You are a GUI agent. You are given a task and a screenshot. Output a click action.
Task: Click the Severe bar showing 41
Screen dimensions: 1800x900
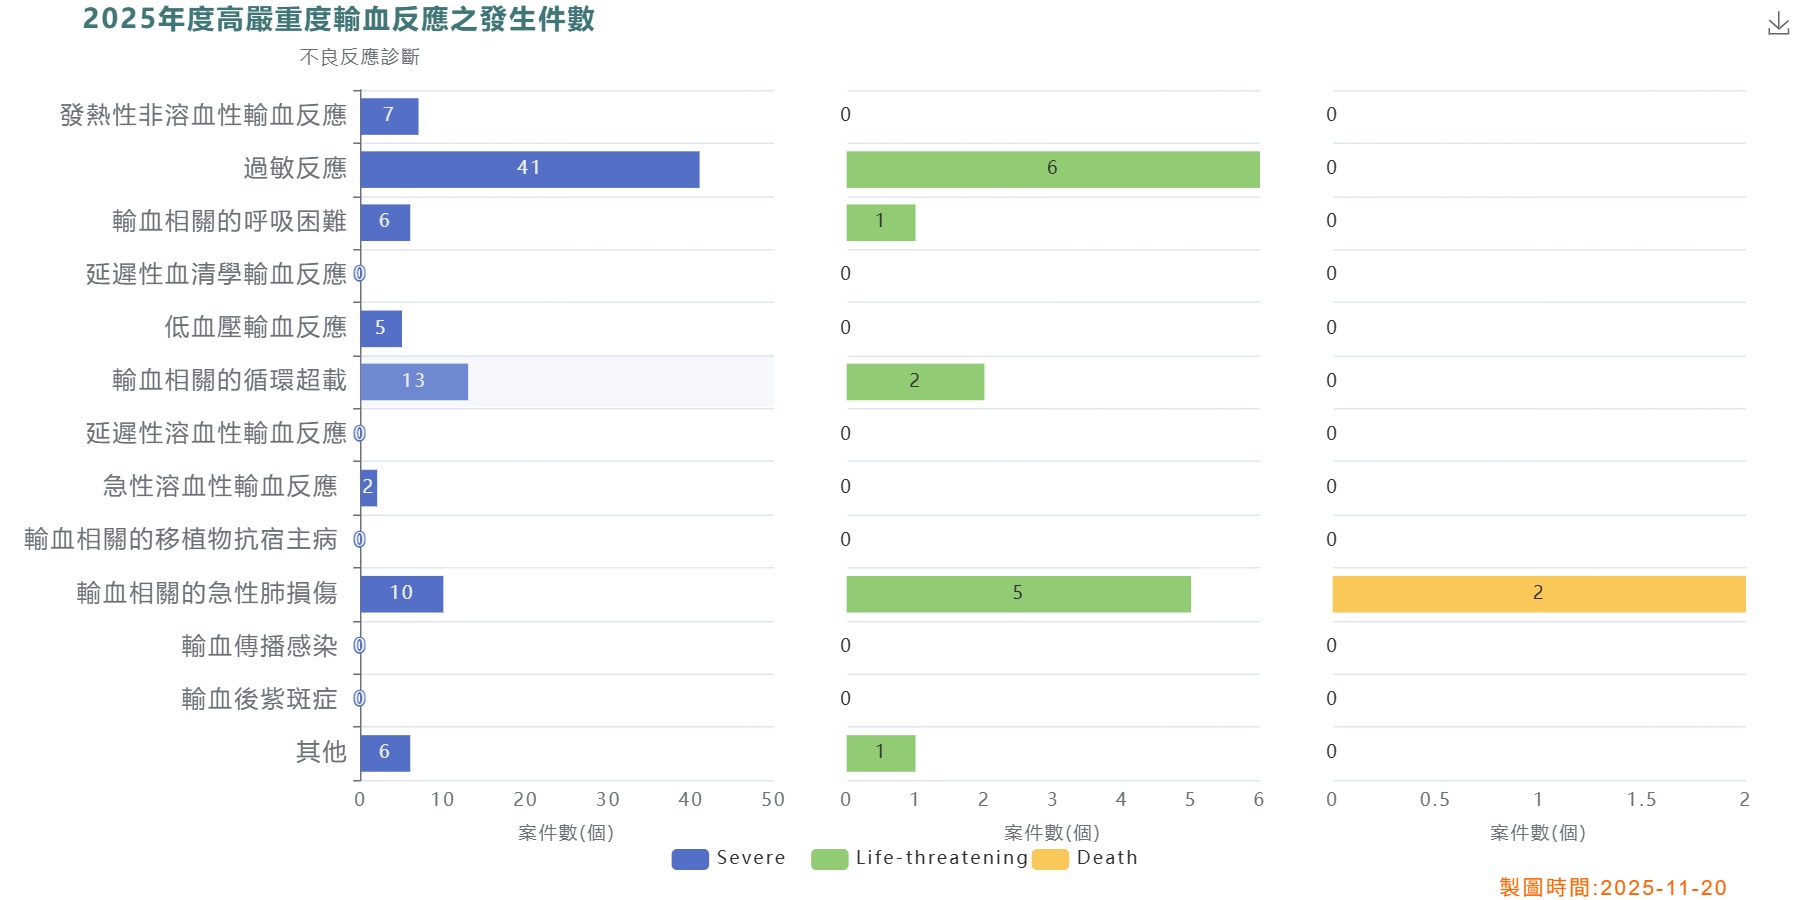click(x=529, y=169)
